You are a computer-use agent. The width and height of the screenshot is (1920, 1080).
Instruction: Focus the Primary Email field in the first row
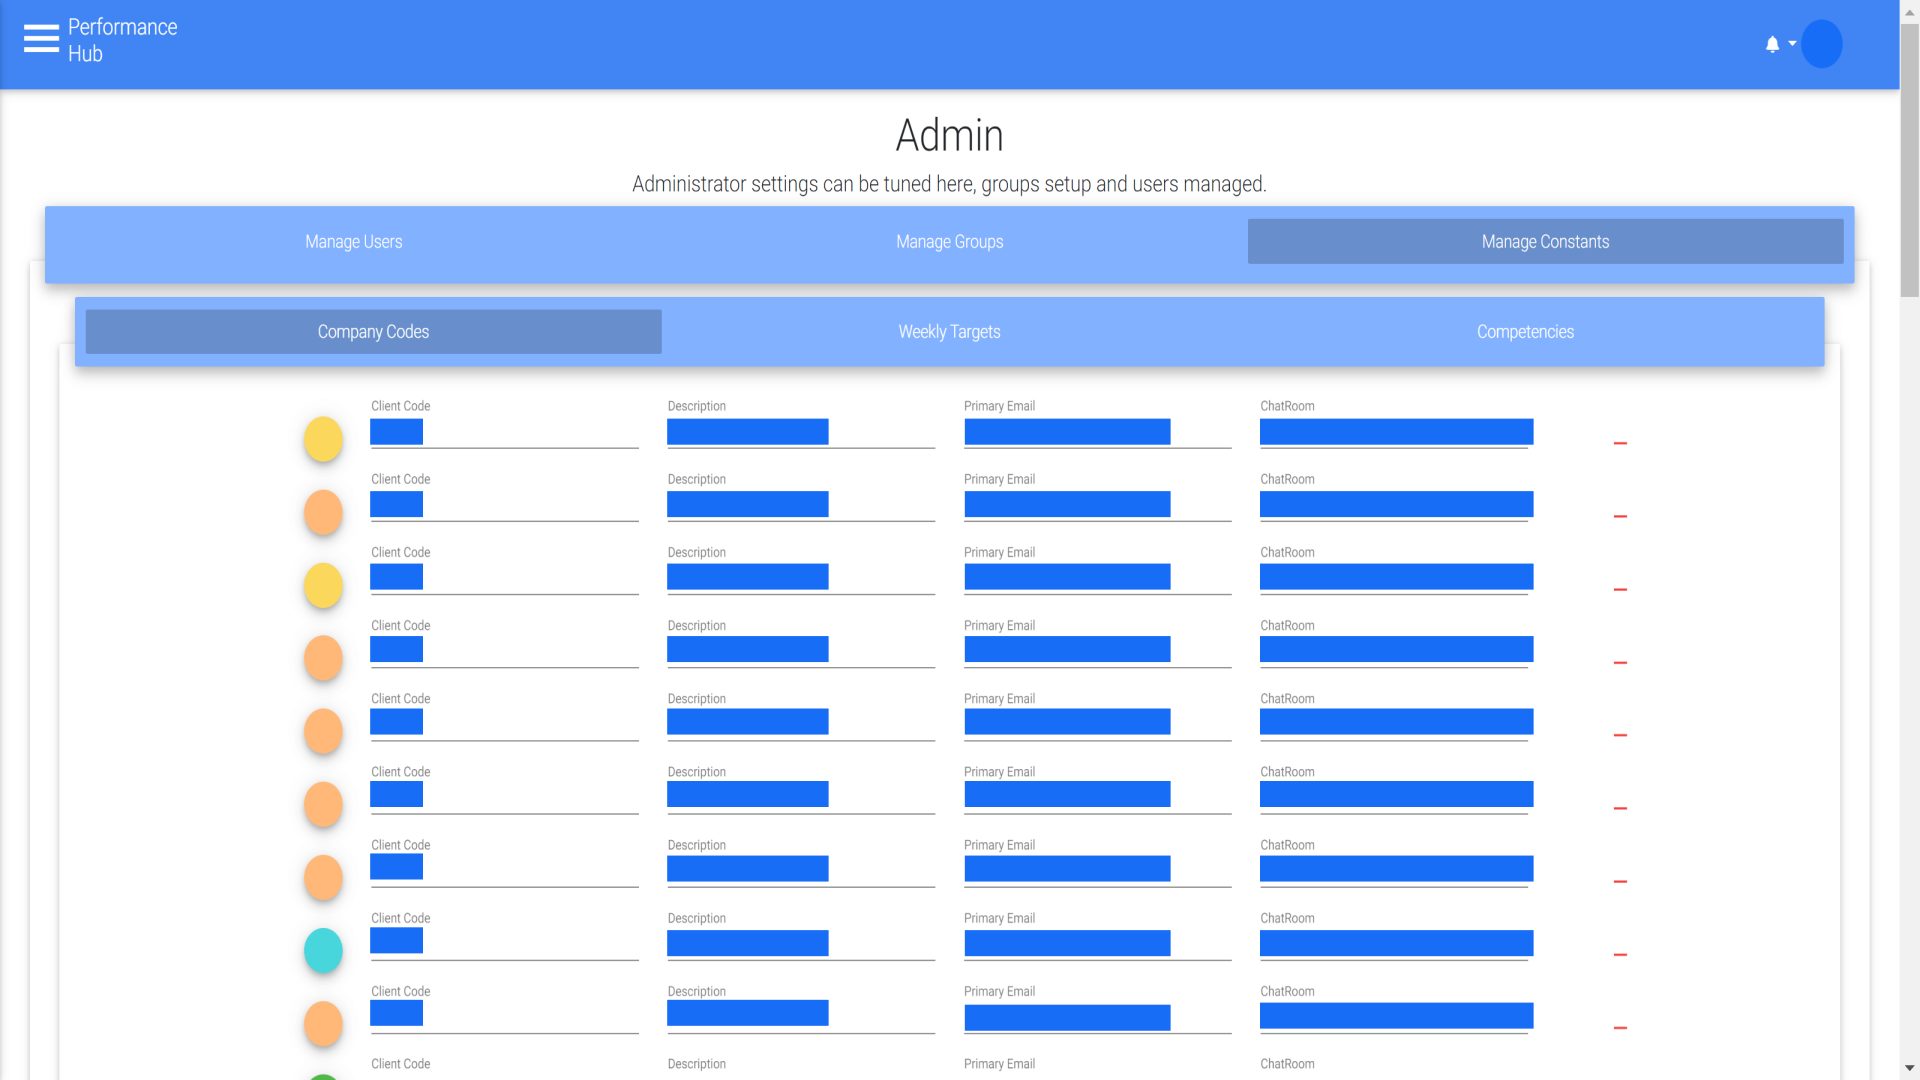point(1097,432)
